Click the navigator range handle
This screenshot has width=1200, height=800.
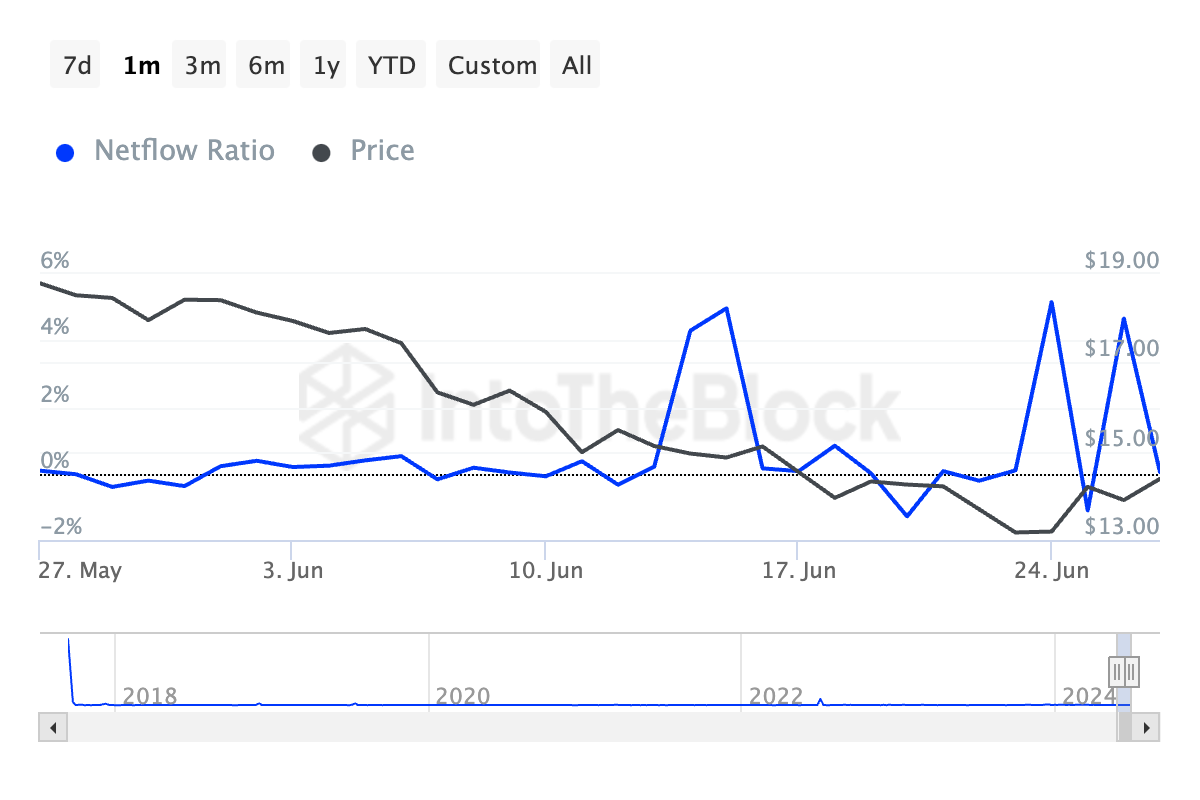pos(1124,670)
